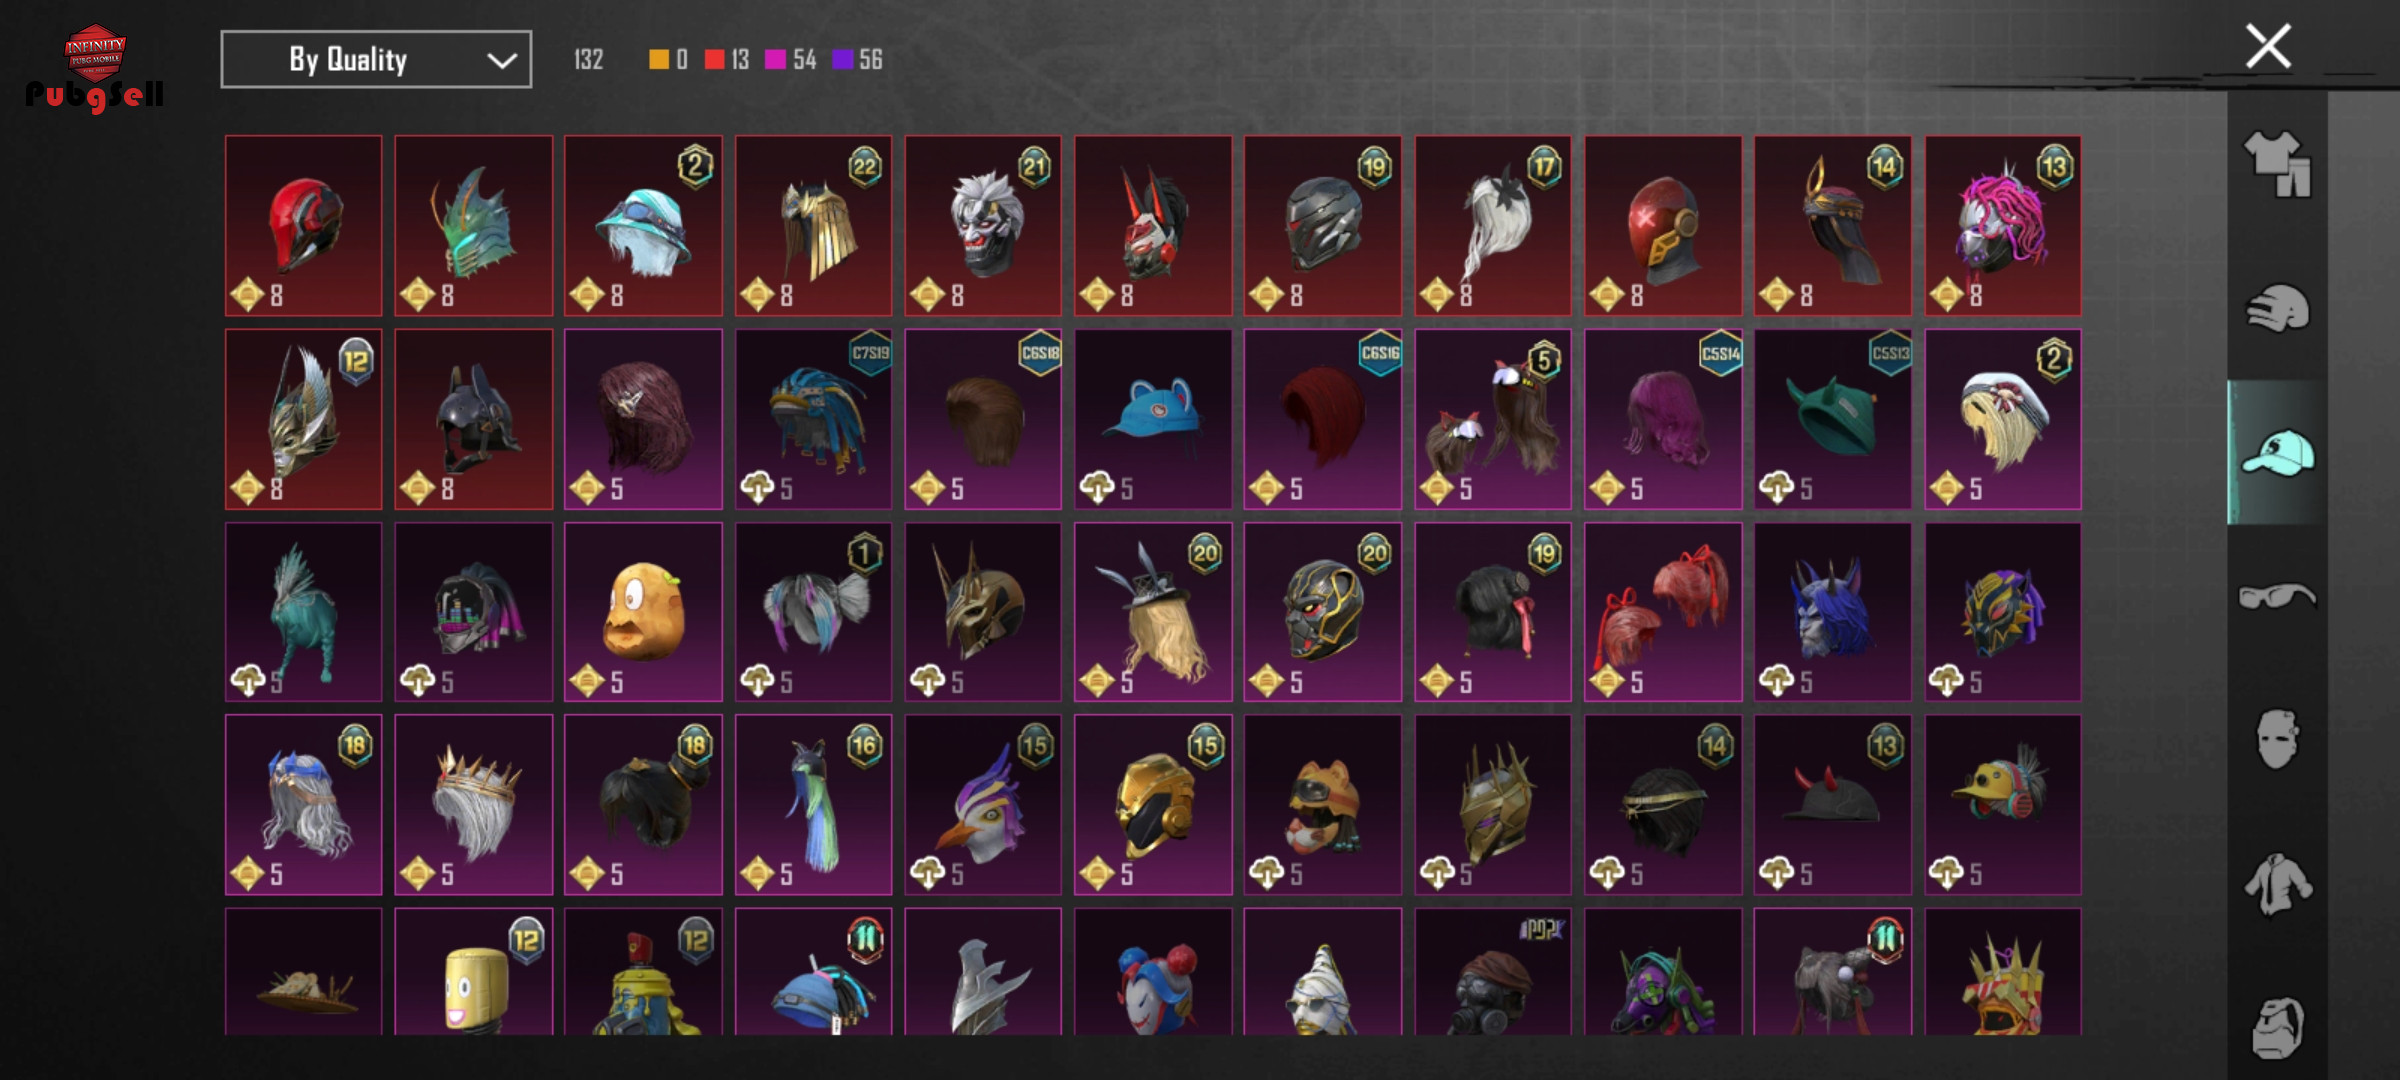The image size is (2400, 1080).
Task: Open the glasses category icon
Action: [x=2277, y=597]
